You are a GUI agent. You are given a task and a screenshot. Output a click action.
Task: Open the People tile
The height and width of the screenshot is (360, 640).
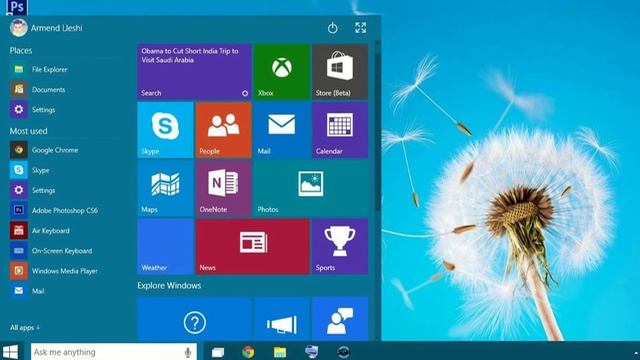point(223,130)
